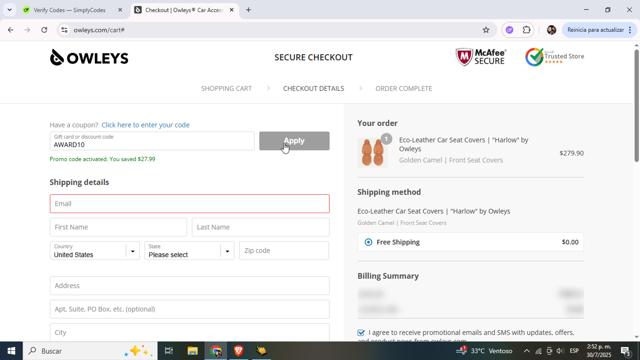This screenshot has width=640, height=360.
Task: Click the Order Complete step
Action: [x=404, y=88]
